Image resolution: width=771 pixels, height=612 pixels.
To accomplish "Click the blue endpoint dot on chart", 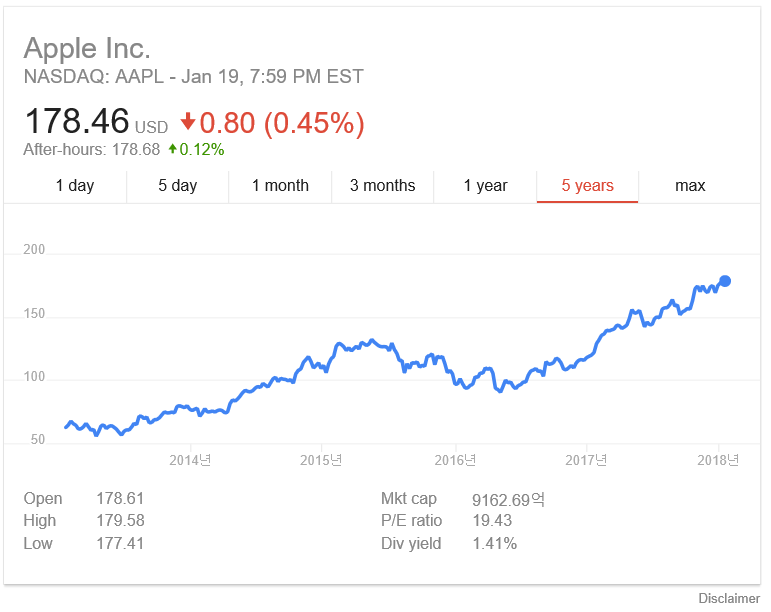I will 725,281.
